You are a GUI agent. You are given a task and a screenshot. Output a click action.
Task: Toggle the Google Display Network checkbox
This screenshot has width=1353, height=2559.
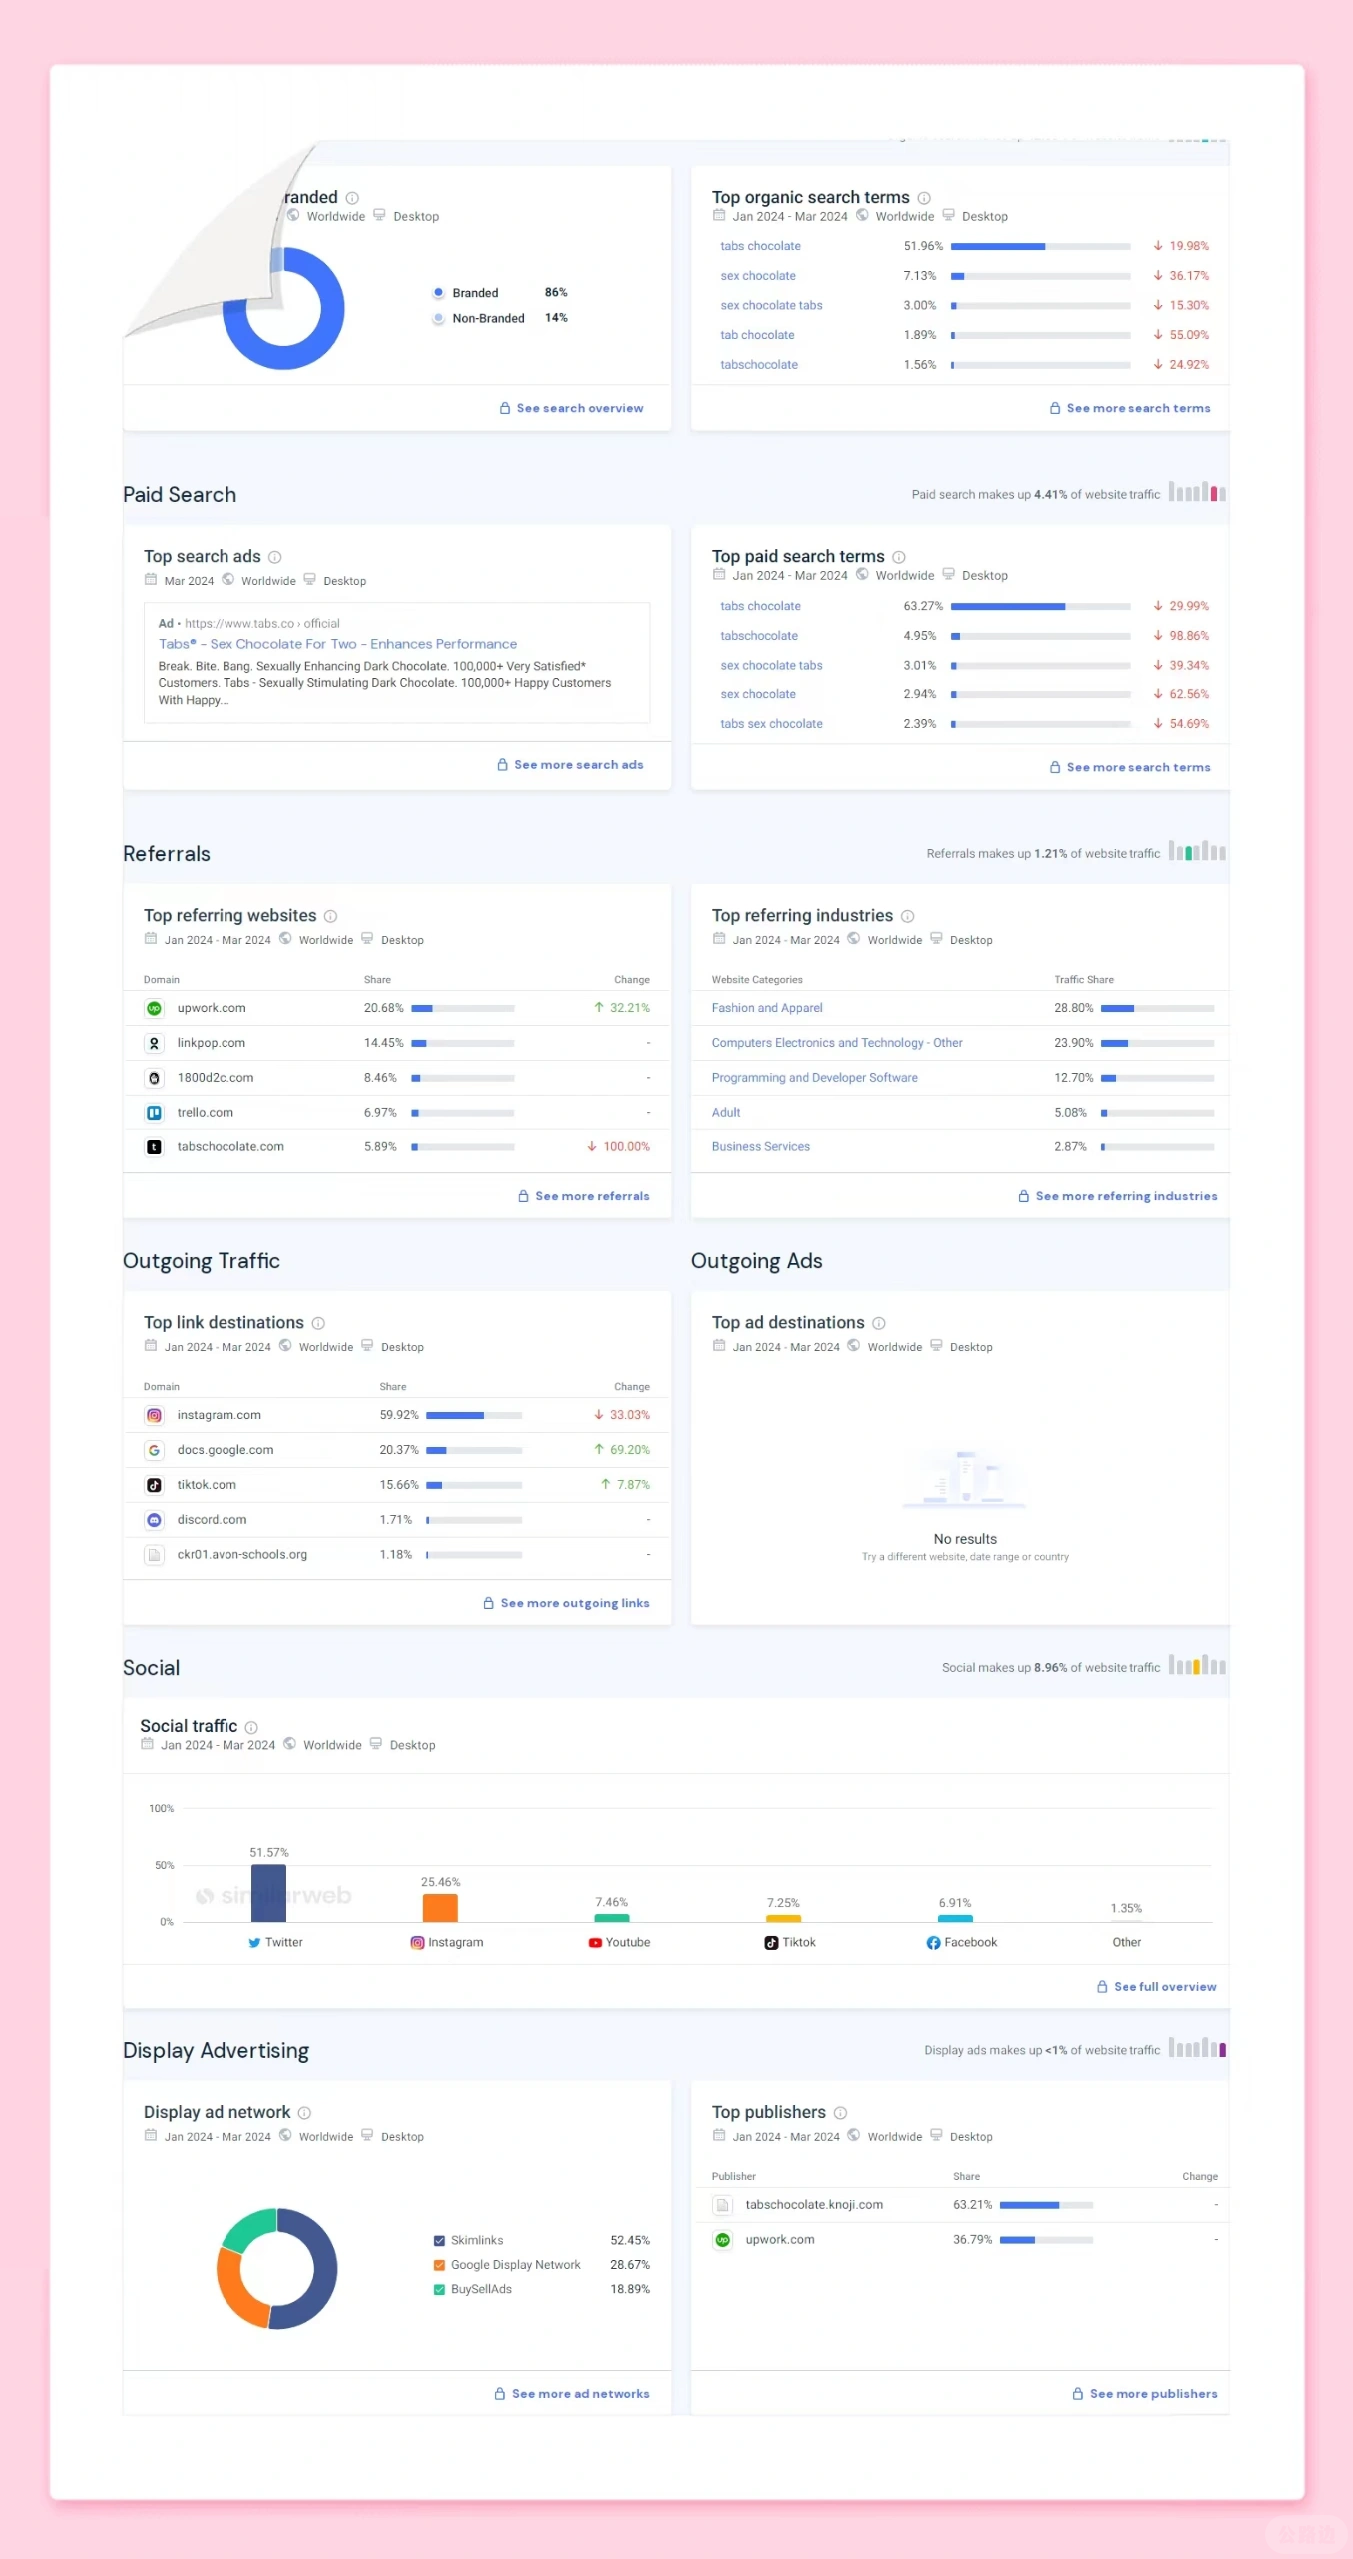[439, 2265]
